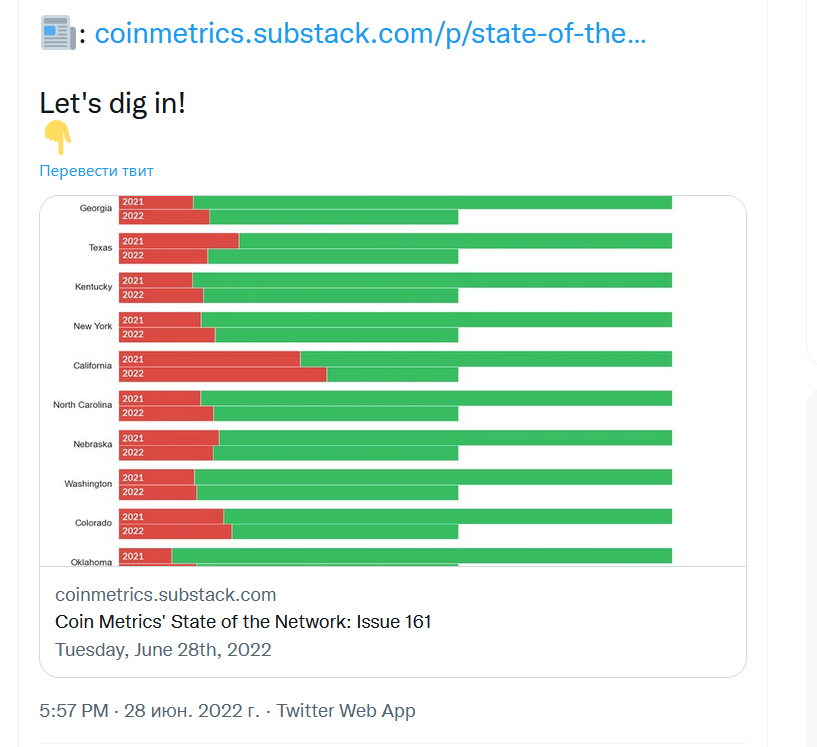Viewport: 817px width, 747px height.
Task: Click the 'Nebraska' chart label
Action: (92, 444)
